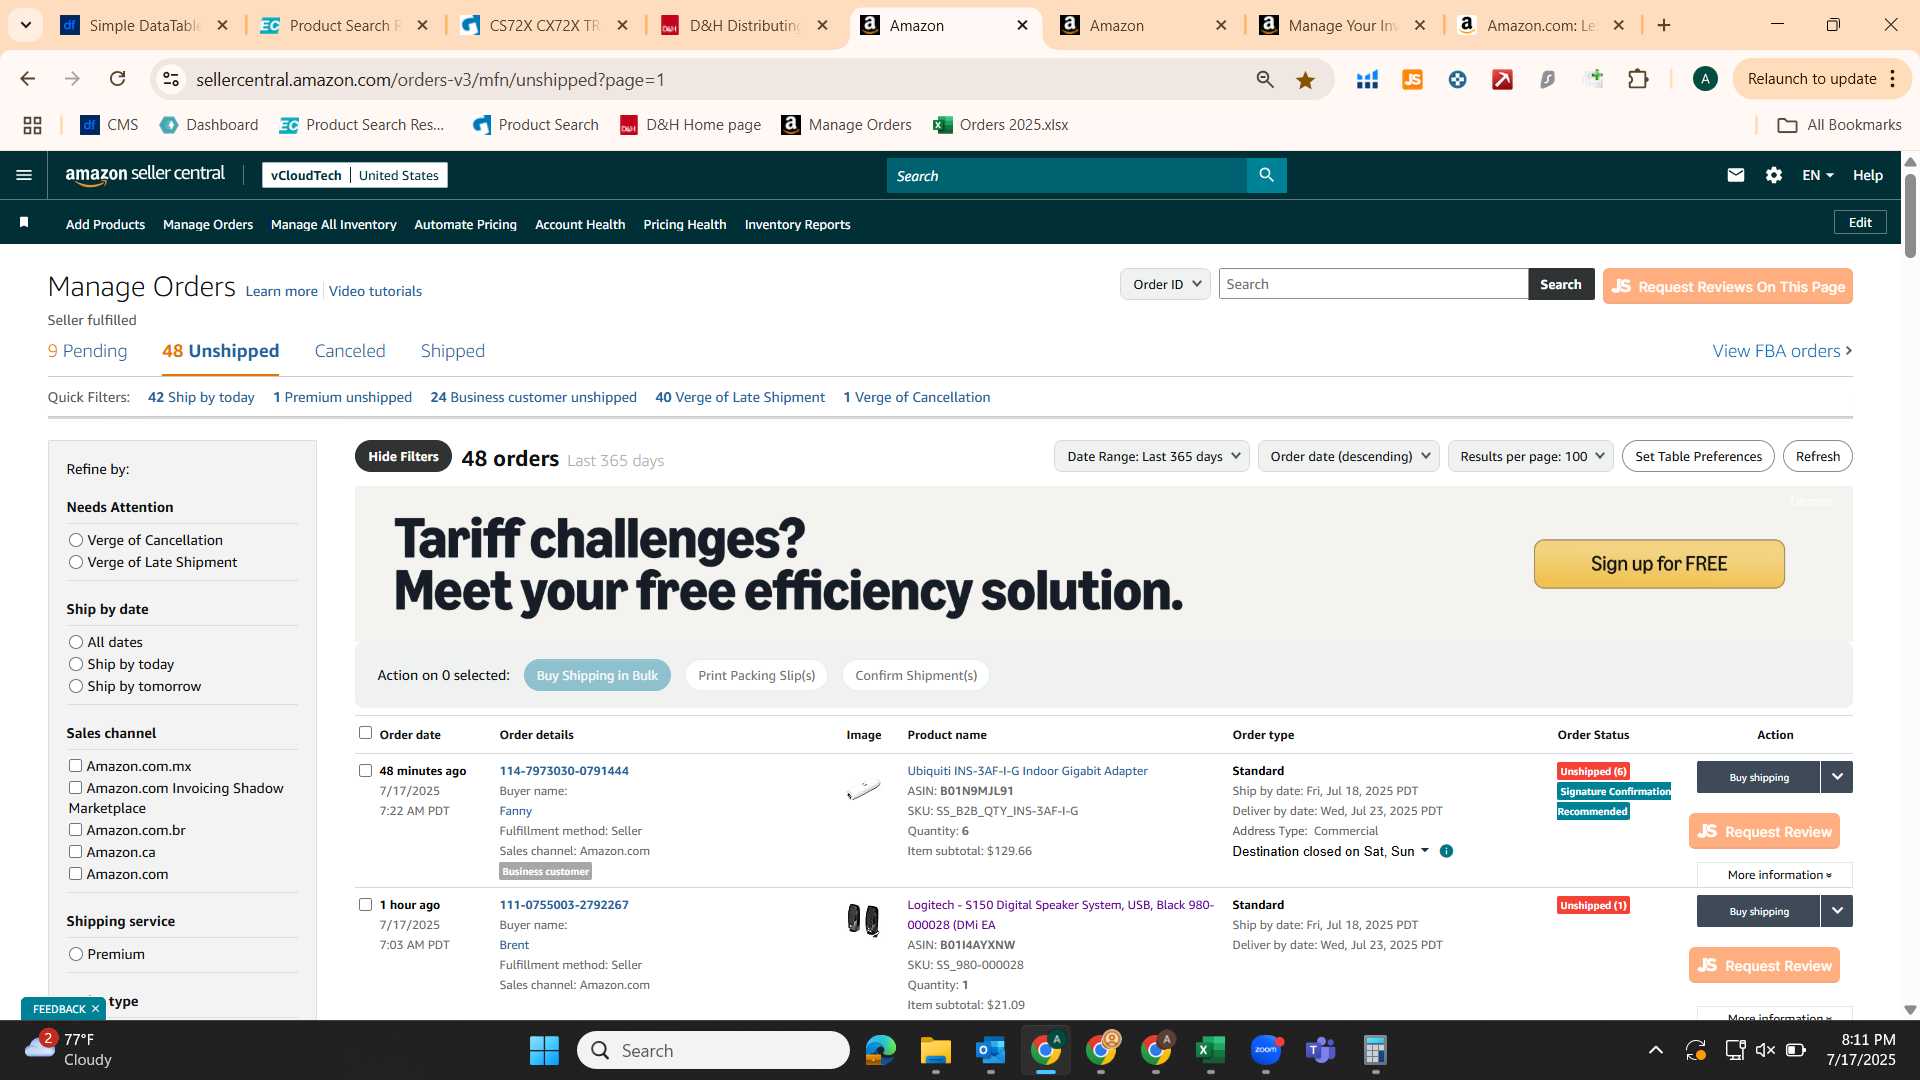Open Account Health menu item
Image resolution: width=1920 pixels, height=1080 pixels.
(x=580, y=224)
